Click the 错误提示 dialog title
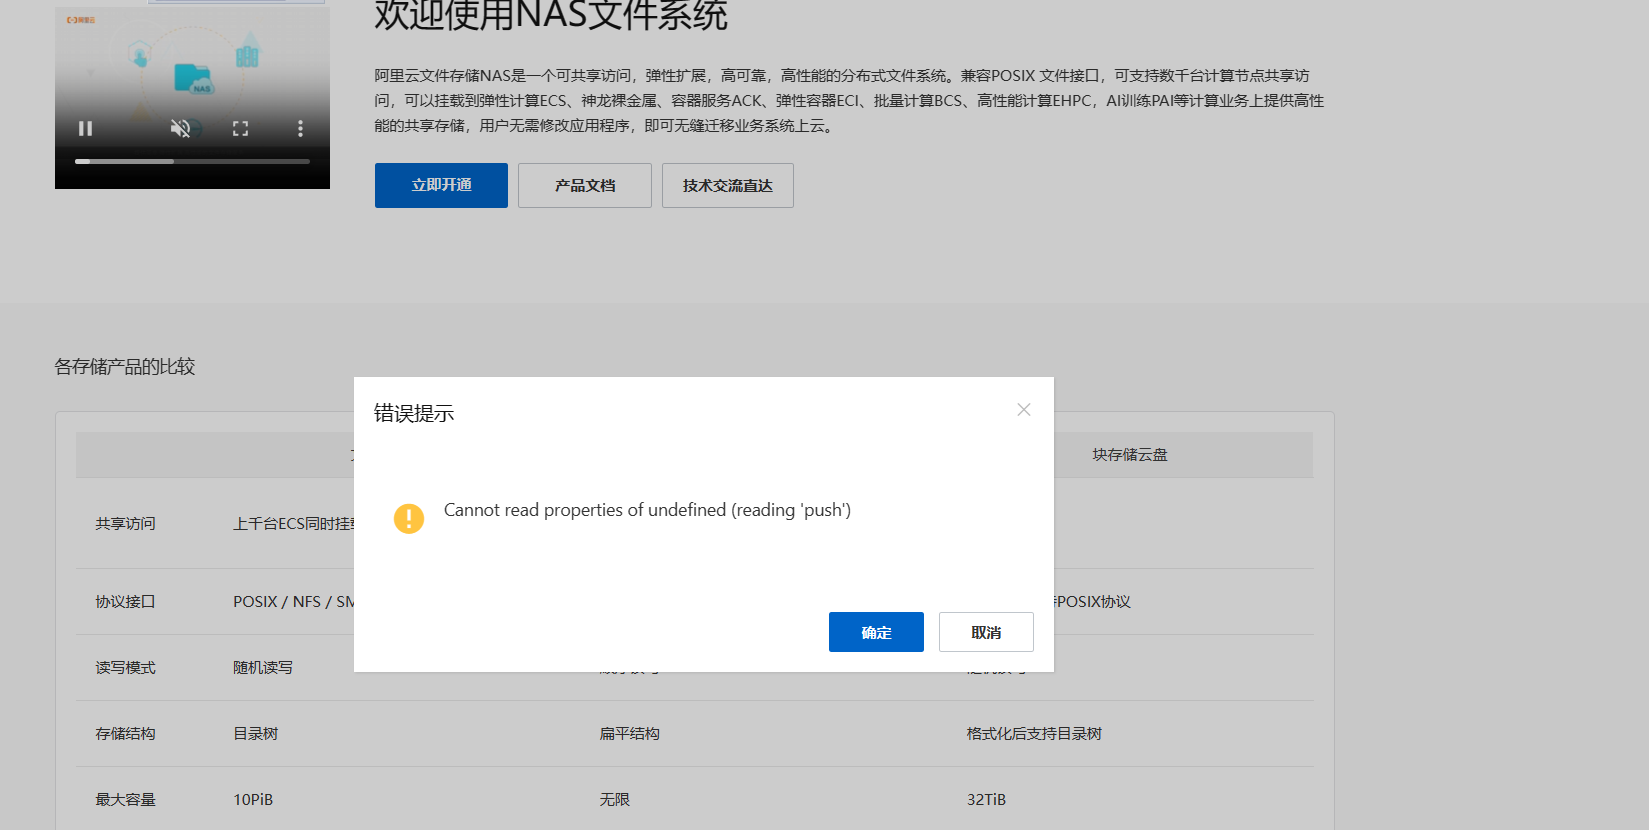This screenshot has width=1649, height=830. (x=414, y=413)
